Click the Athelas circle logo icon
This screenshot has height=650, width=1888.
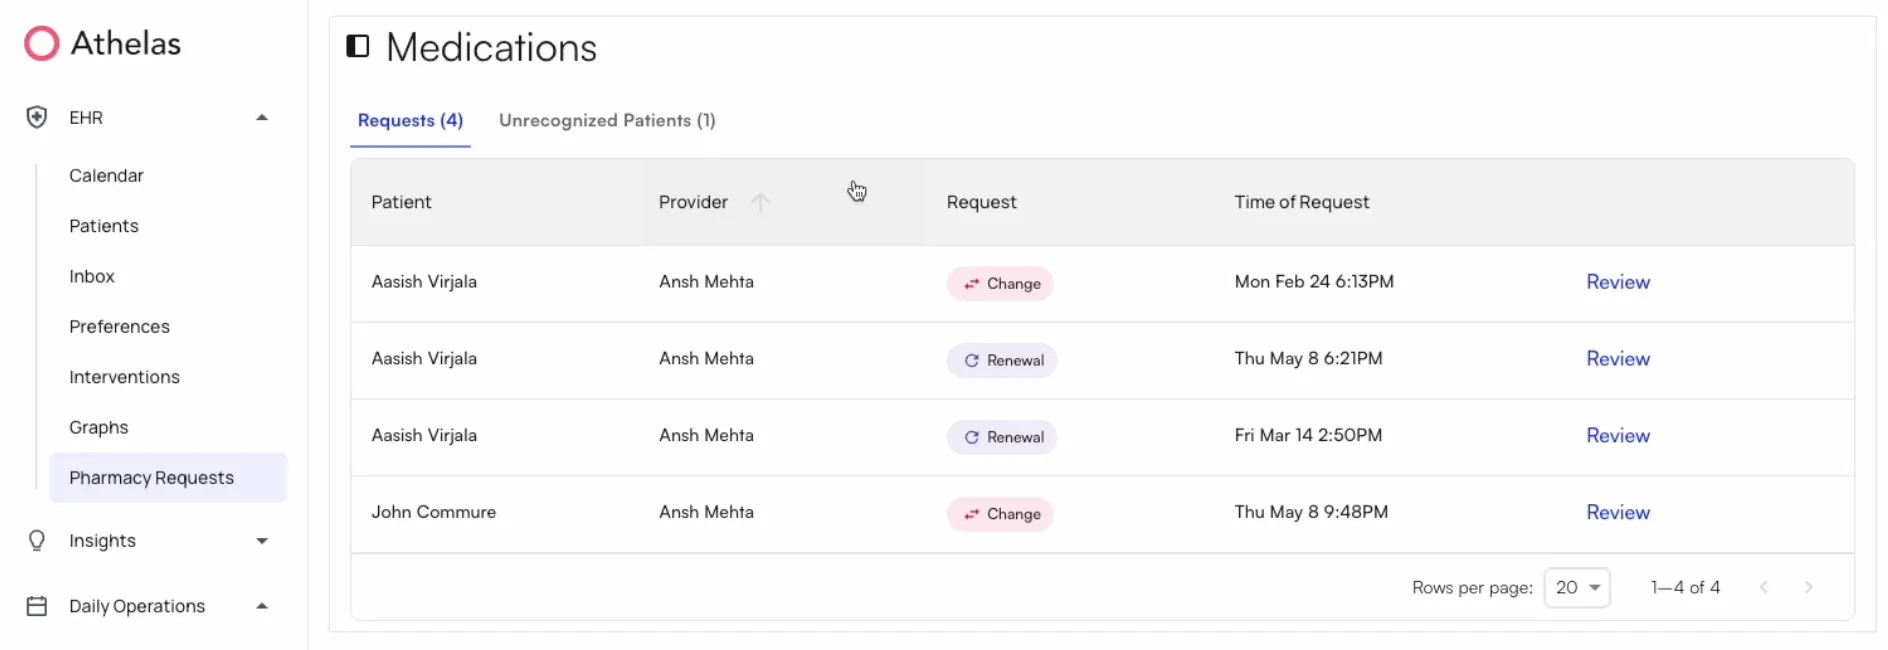click(x=42, y=44)
